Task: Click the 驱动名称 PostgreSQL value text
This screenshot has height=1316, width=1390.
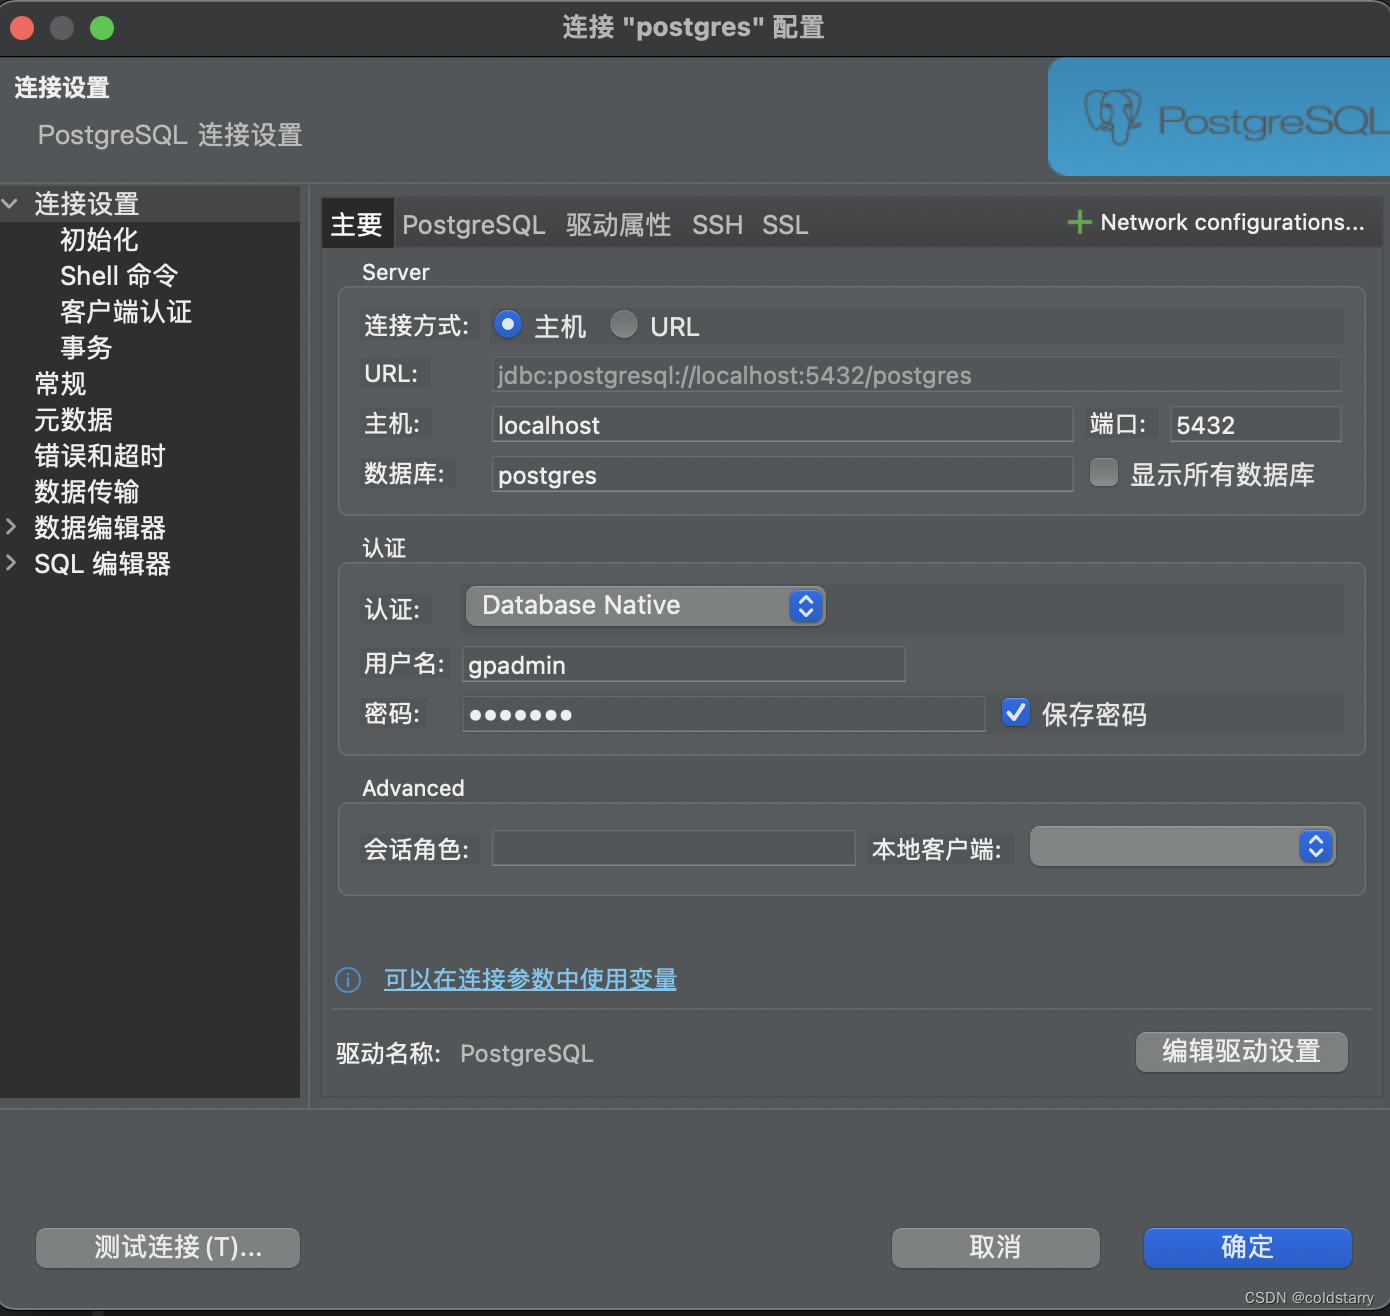Action: coord(527,1053)
